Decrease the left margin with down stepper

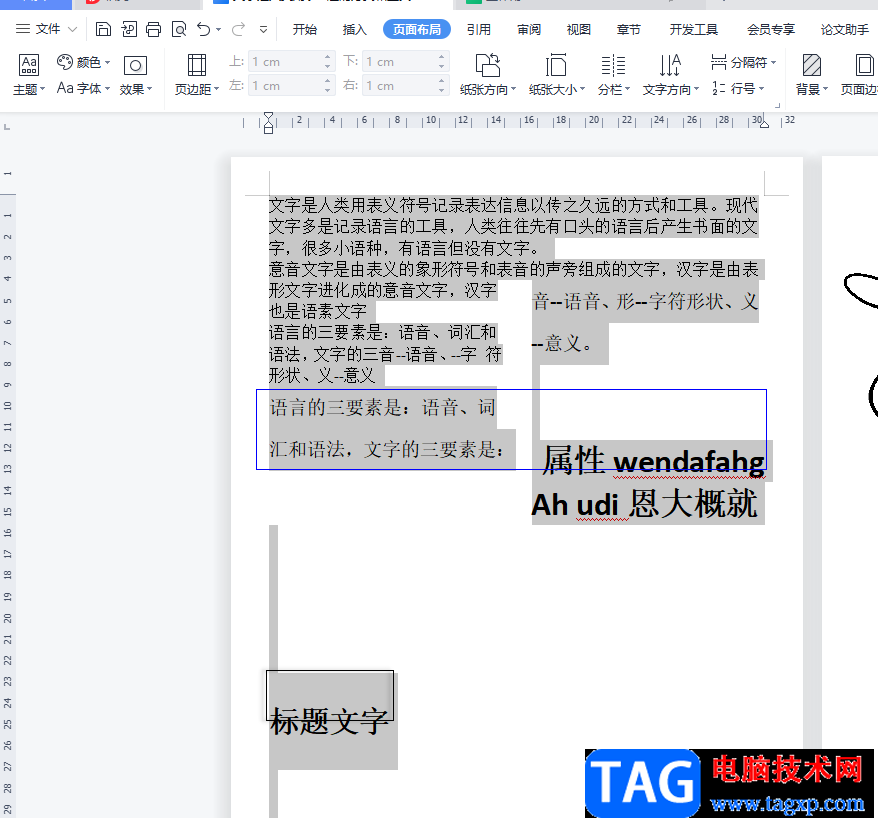pyautogui.click(x=328, y=91)
